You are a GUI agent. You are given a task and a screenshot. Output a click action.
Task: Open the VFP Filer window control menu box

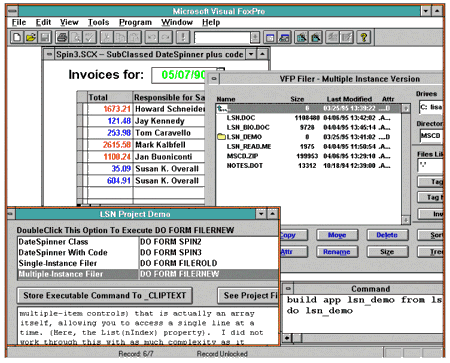214,79
